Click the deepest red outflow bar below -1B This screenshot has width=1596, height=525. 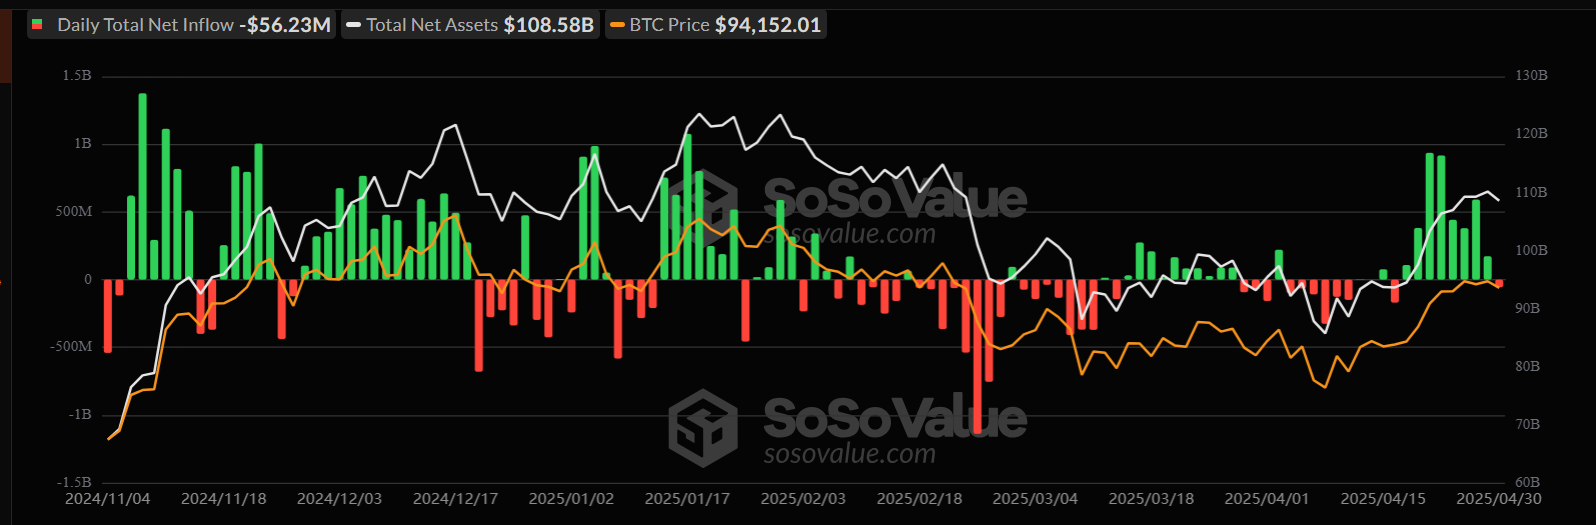coord(977,356)
